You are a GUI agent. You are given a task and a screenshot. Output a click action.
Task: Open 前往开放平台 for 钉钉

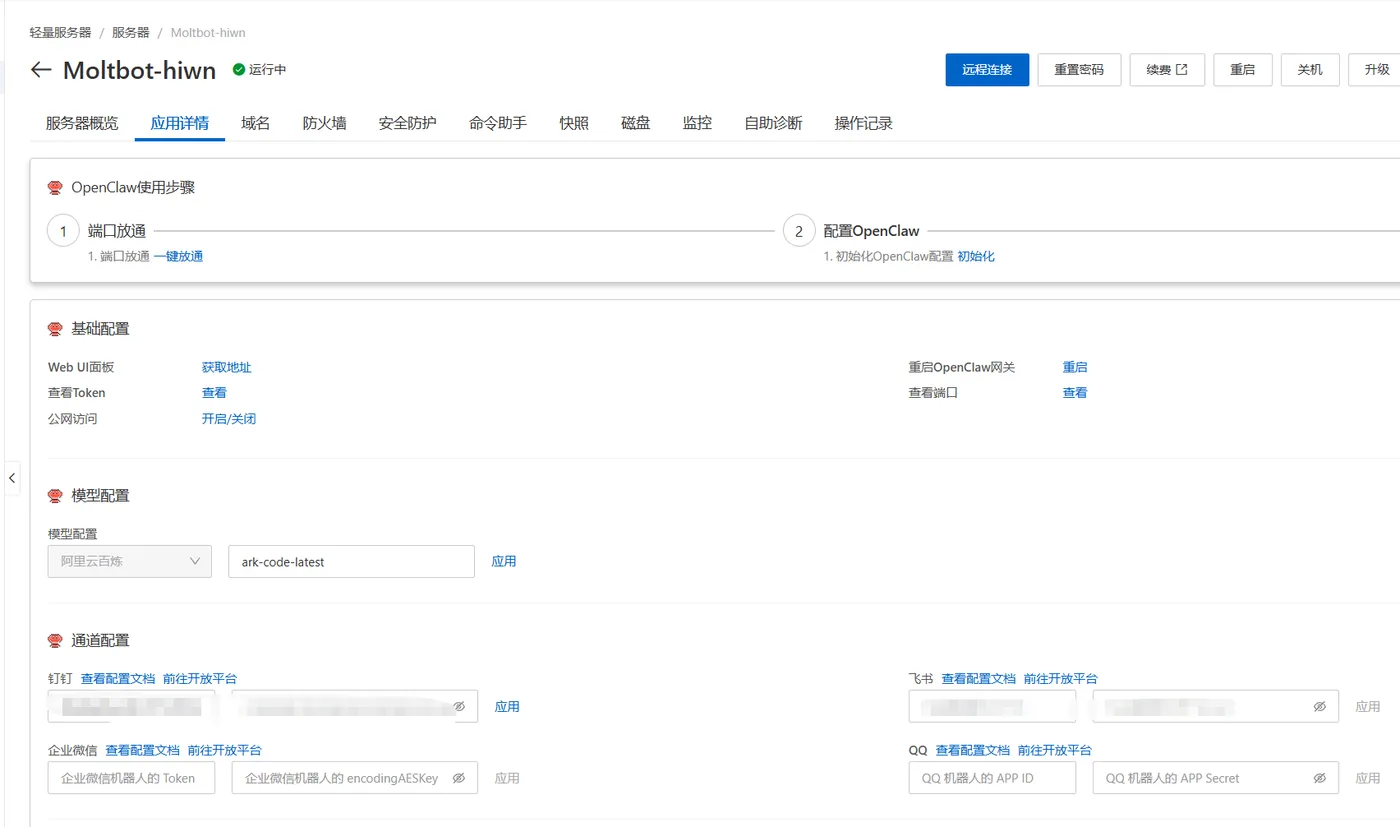point(200,678)
